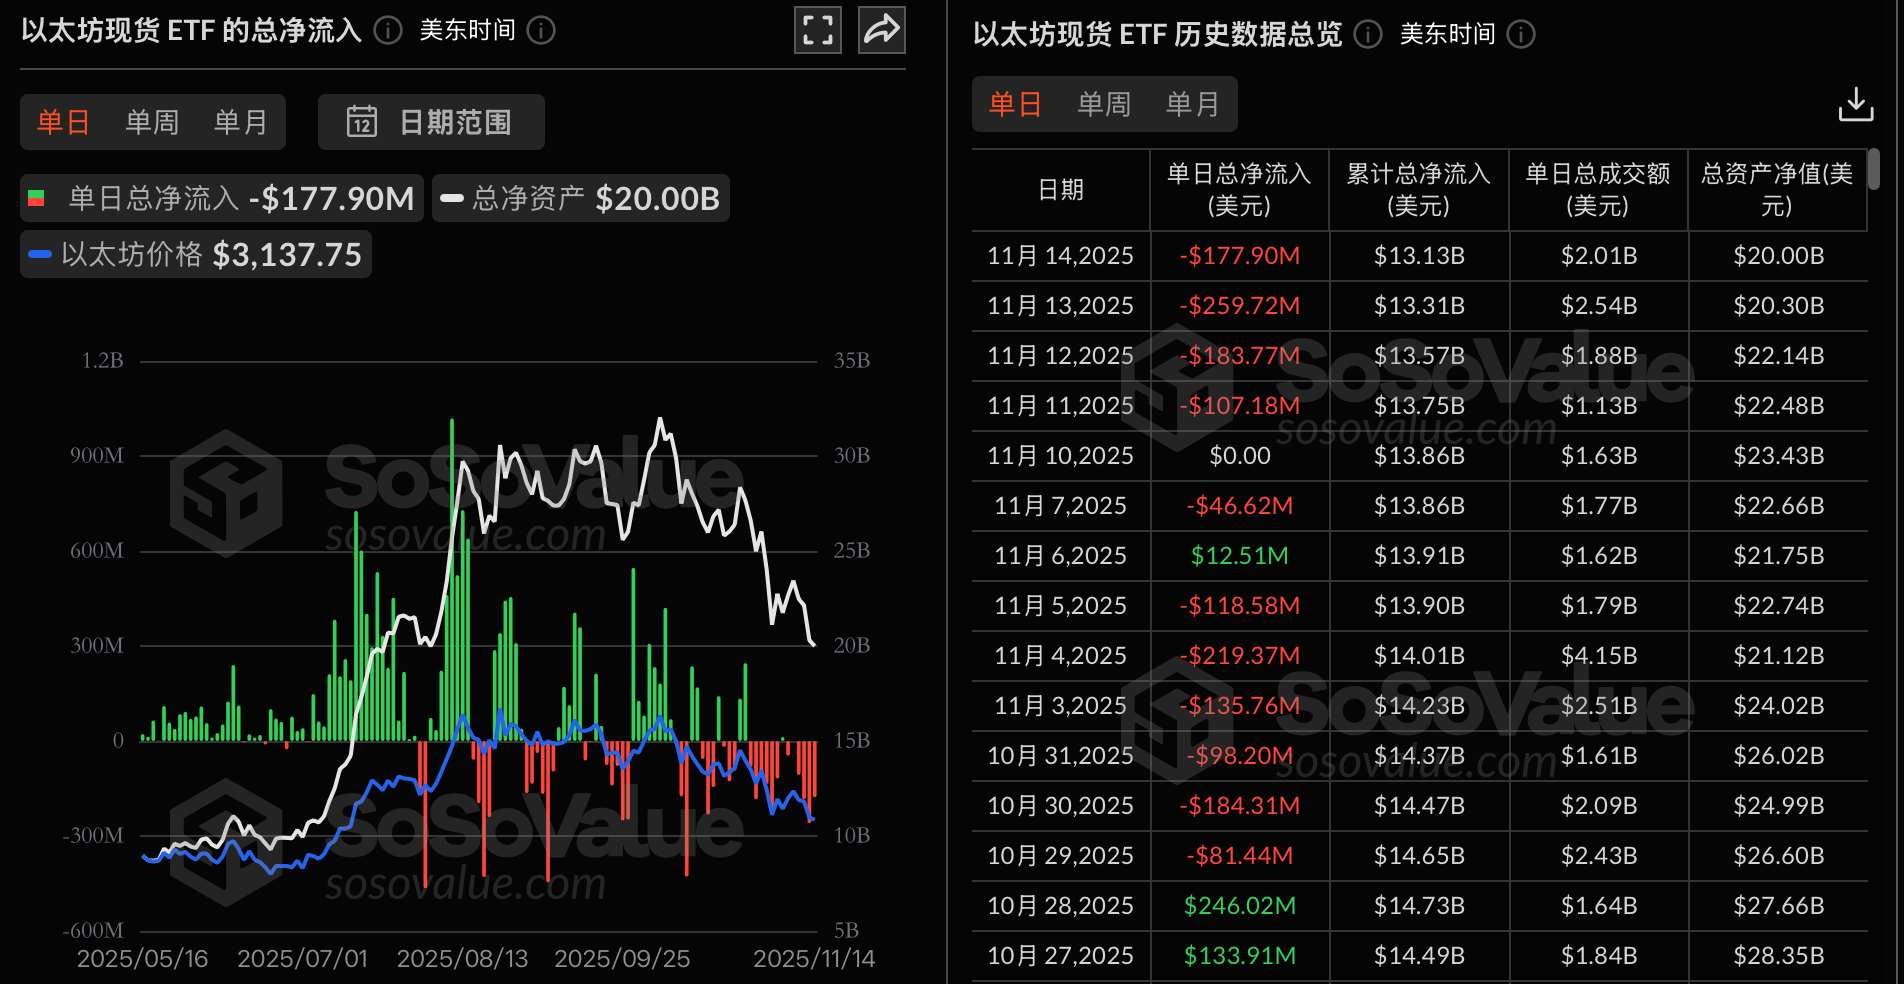Click the 累计总净流入 column header
Image resolution: width=1904 pixels, height=984 pixels.
point(1418,190)
